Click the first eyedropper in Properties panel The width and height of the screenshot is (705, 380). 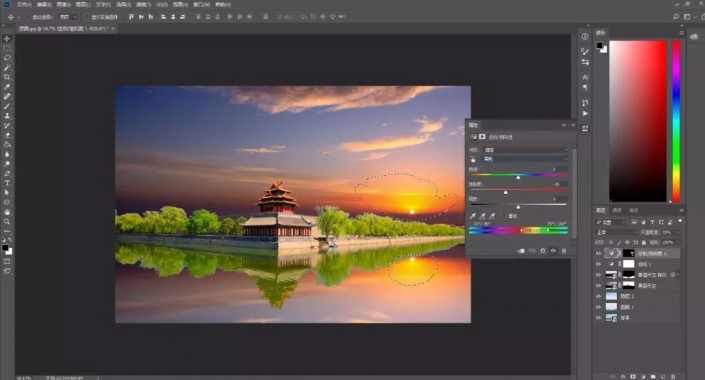pyautogui.click(x=473, y=216)
